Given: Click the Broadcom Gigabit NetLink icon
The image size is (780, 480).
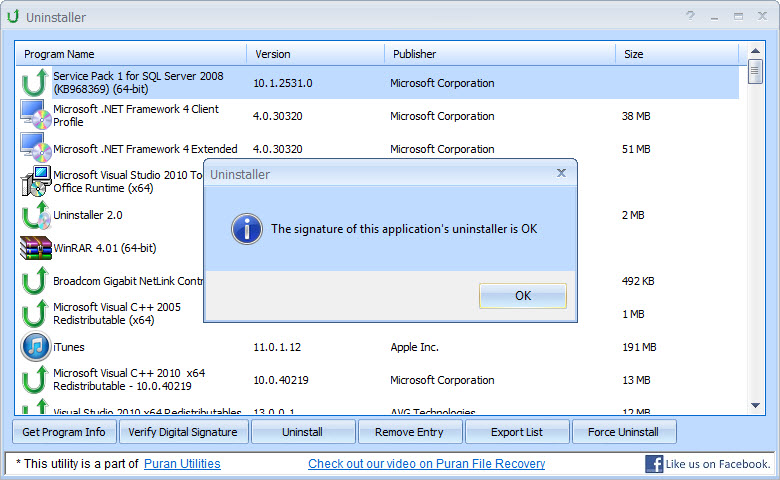Looking at the screenshot, I should tap(35, 281).
